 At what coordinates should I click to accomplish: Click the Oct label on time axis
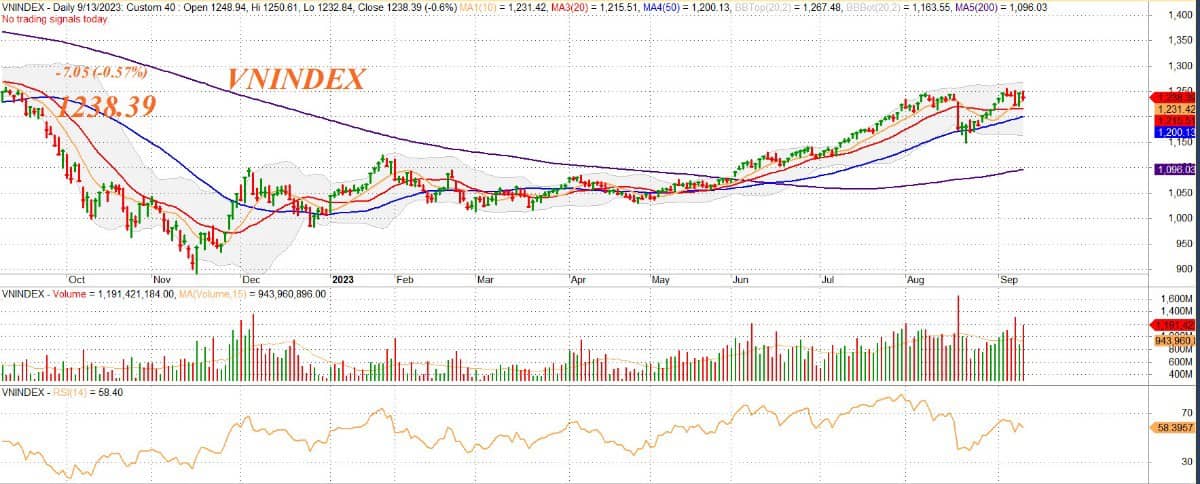(x=77, y=281)
